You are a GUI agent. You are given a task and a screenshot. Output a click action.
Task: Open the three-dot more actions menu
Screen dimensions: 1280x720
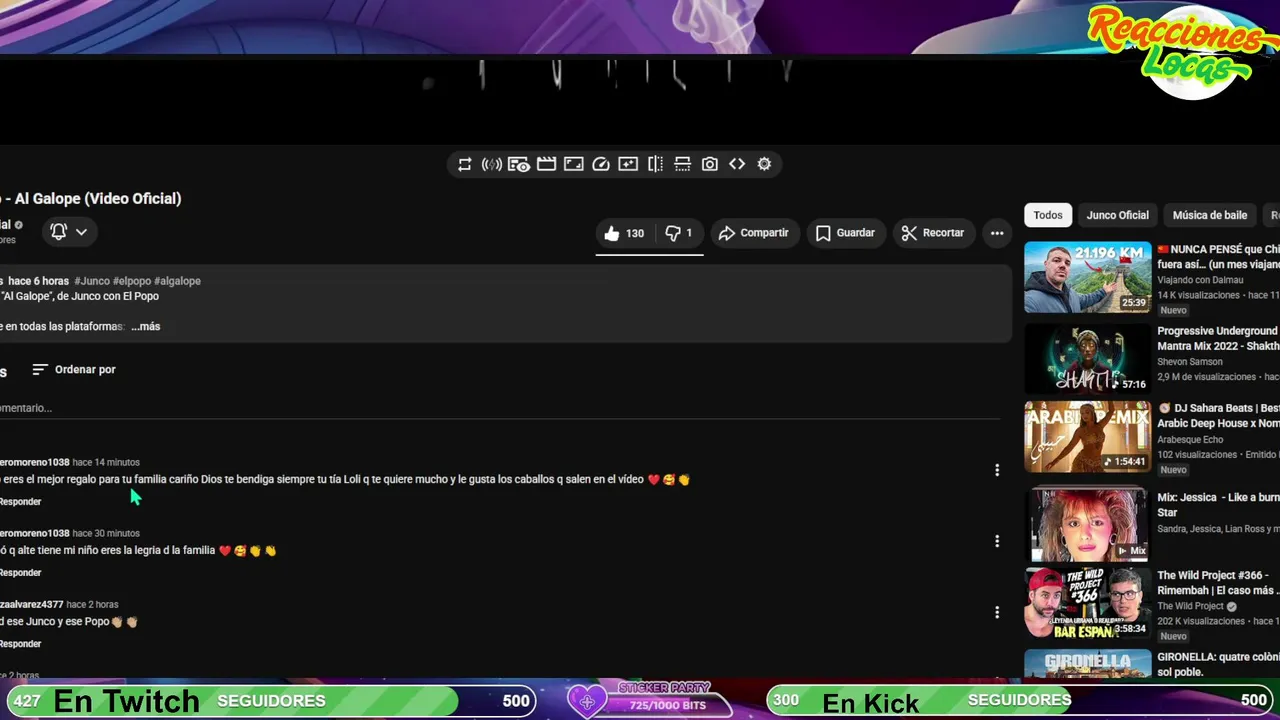tap(997, 233)
